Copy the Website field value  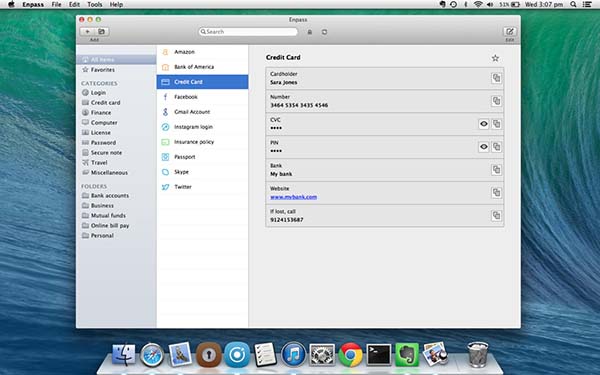click(496, 193)
